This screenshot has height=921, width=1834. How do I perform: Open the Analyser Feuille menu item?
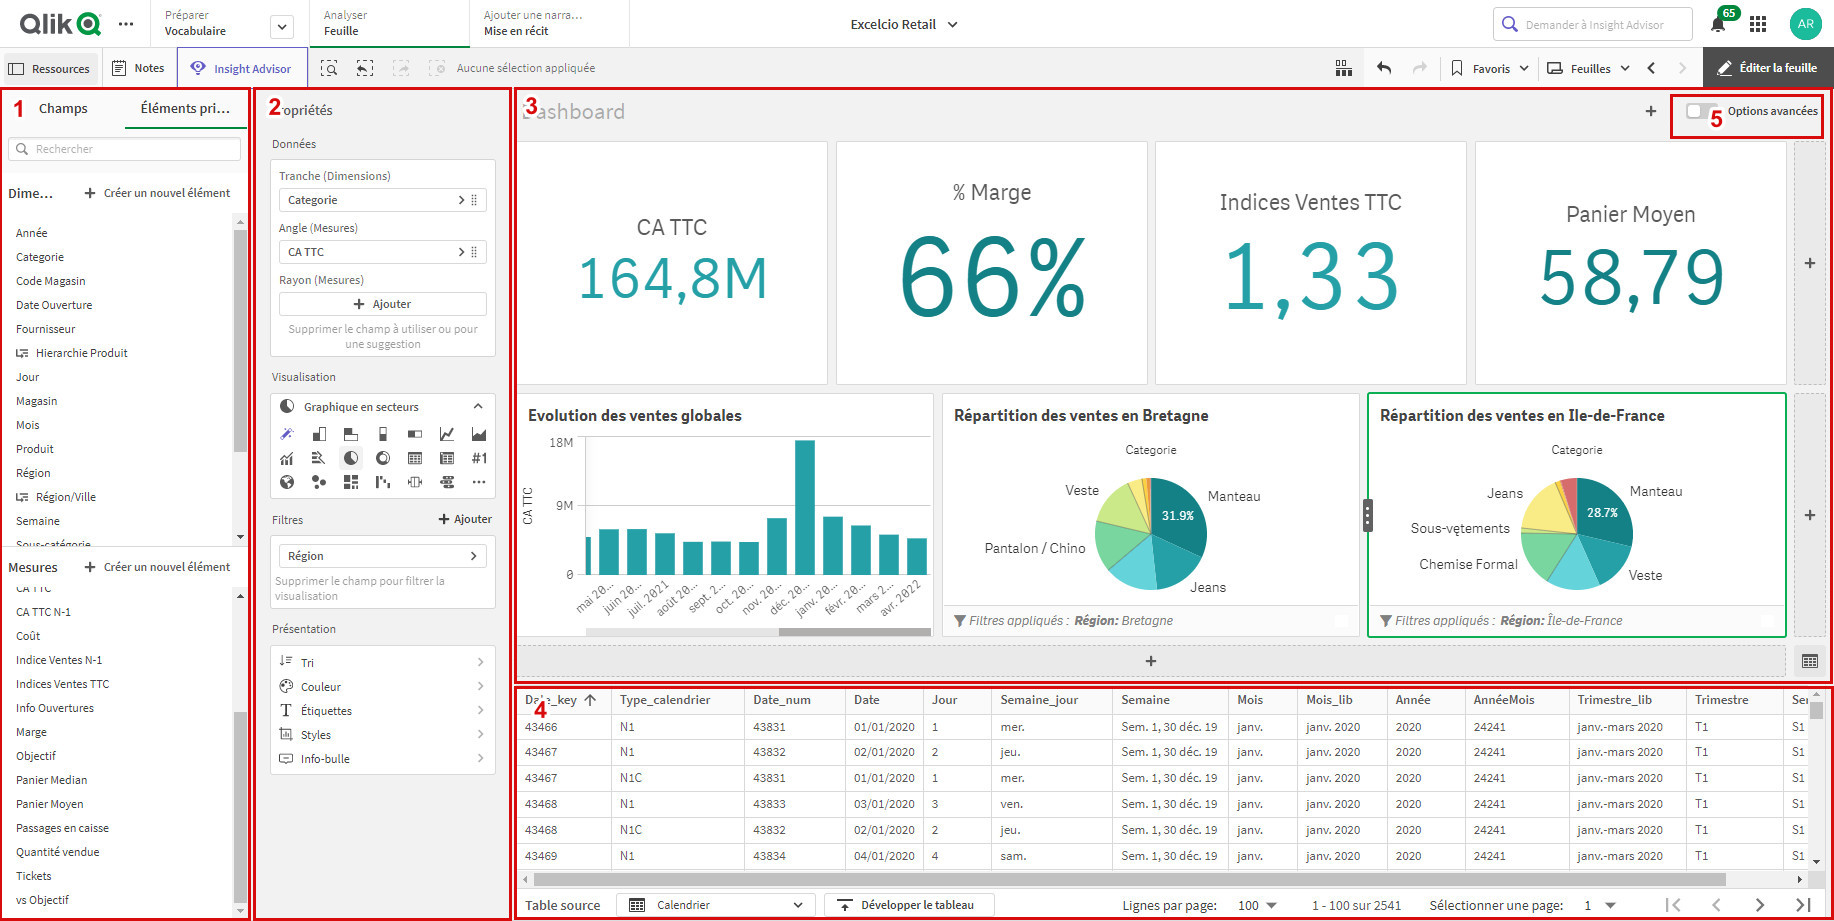click(344, 23)
